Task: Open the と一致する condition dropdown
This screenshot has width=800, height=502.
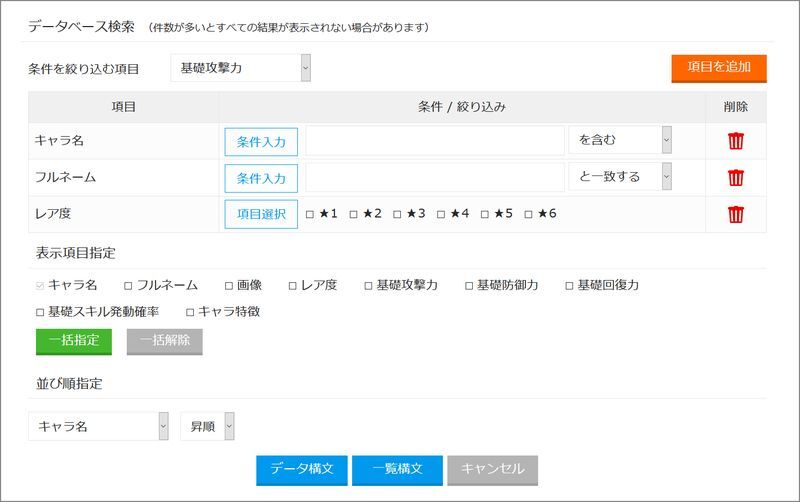Action: [619, 178]
